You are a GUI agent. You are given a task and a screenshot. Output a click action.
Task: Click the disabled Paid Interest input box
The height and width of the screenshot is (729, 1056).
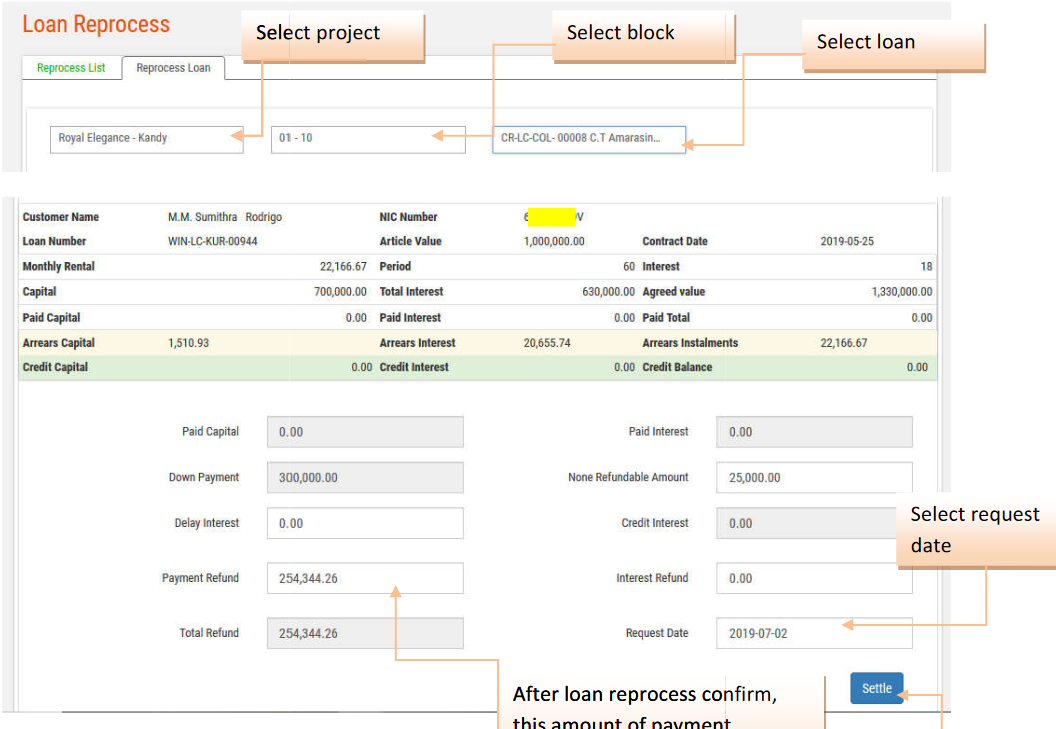click(x=813, y=432)
